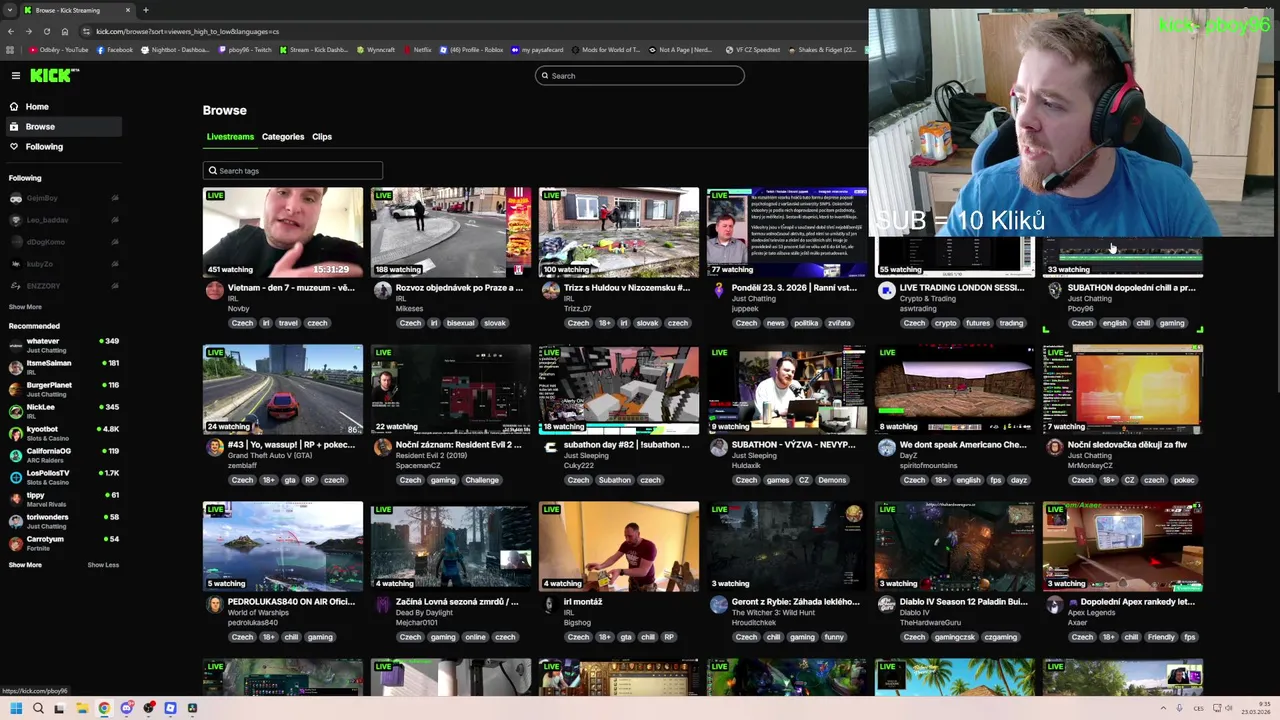
Task: Click the 'Diablo IV Season 12 Paladin' title
Action: [x=963, y=602]
